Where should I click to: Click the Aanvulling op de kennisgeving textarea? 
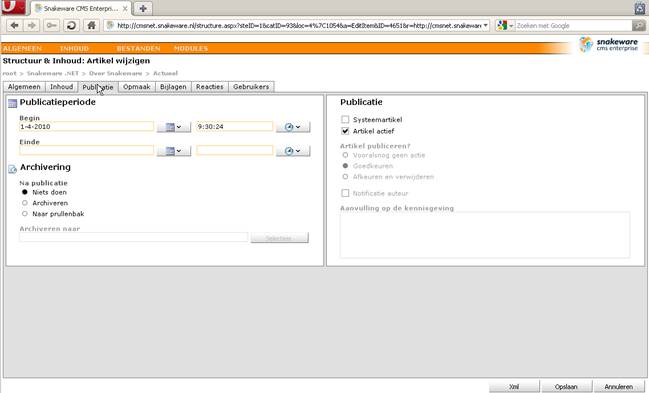485,235
